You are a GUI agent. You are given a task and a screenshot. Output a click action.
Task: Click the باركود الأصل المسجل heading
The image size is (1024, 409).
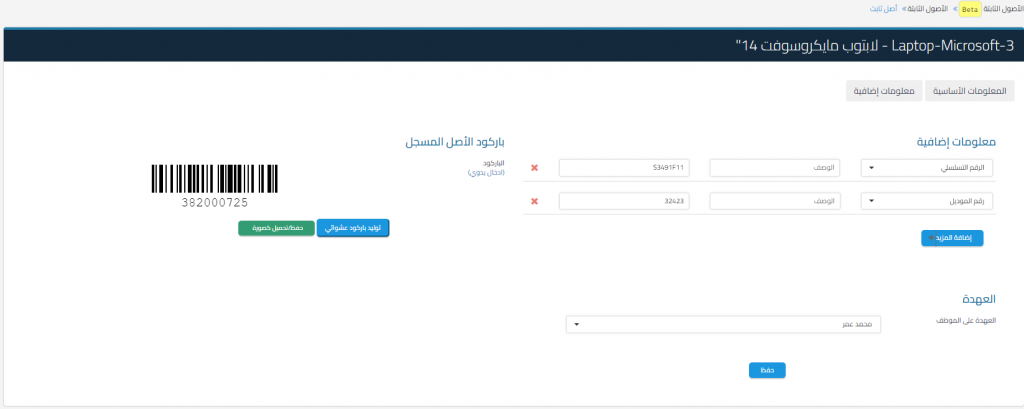[455, 142]
